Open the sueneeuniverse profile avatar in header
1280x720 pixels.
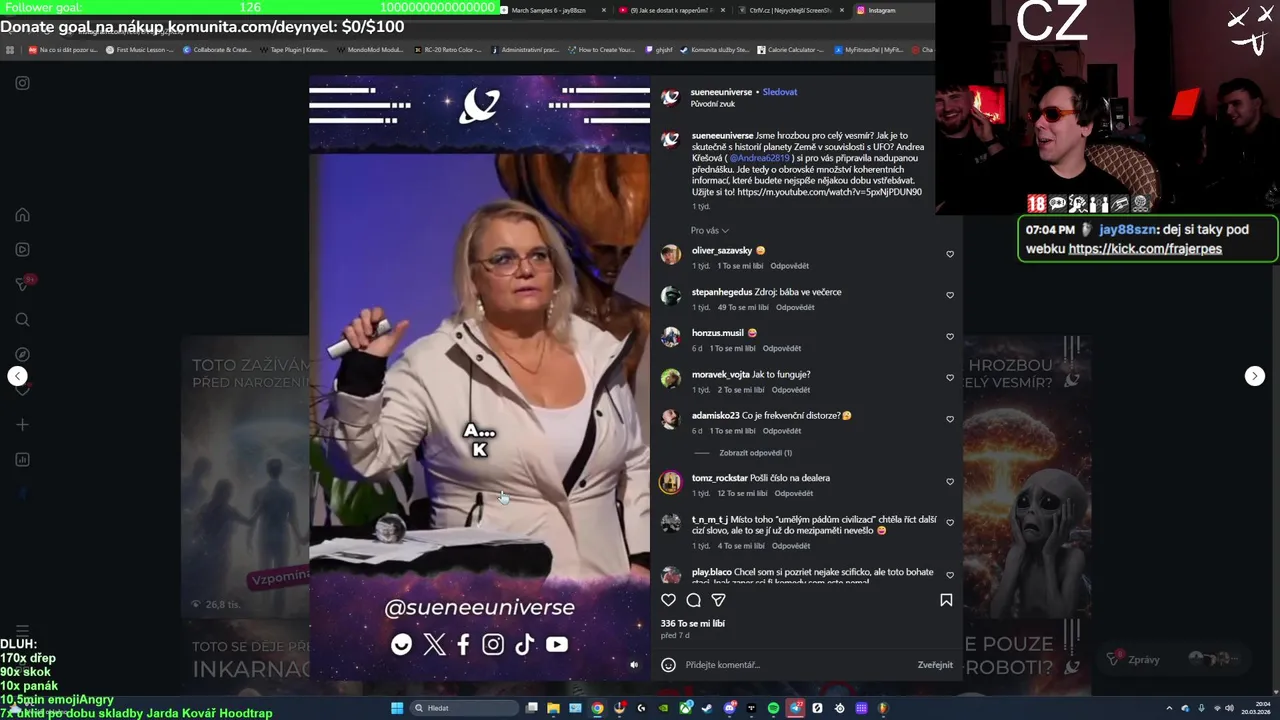point(671,97)
